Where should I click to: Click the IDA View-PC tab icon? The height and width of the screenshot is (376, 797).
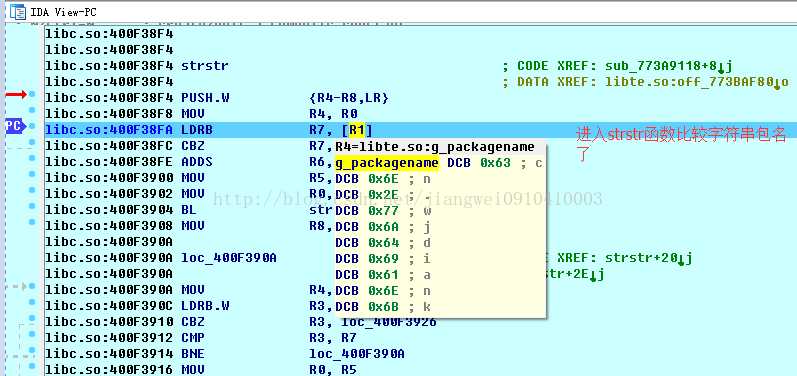click(18, 12)
